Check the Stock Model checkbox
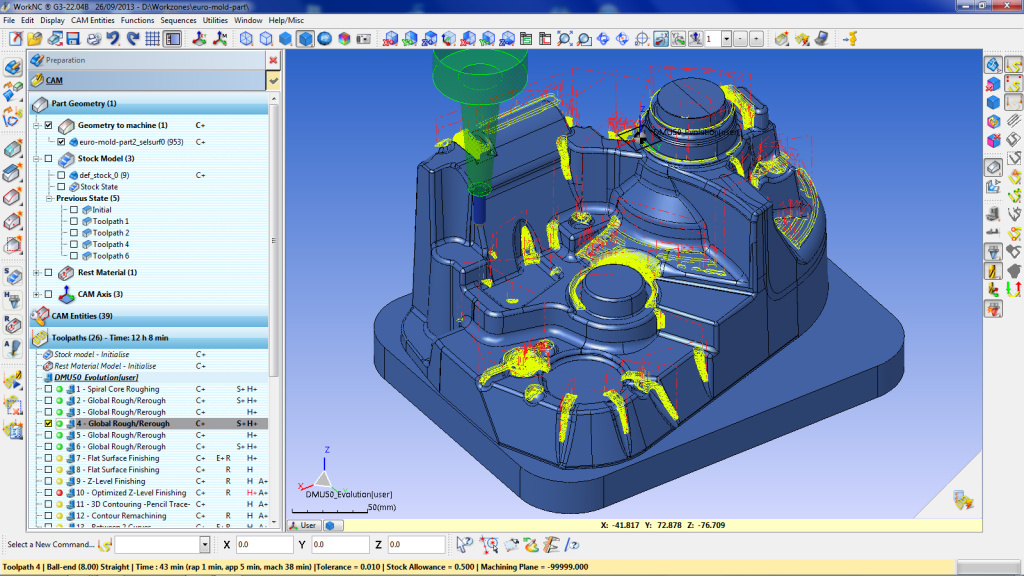The image size is (1024, 576). coord(48,158)
